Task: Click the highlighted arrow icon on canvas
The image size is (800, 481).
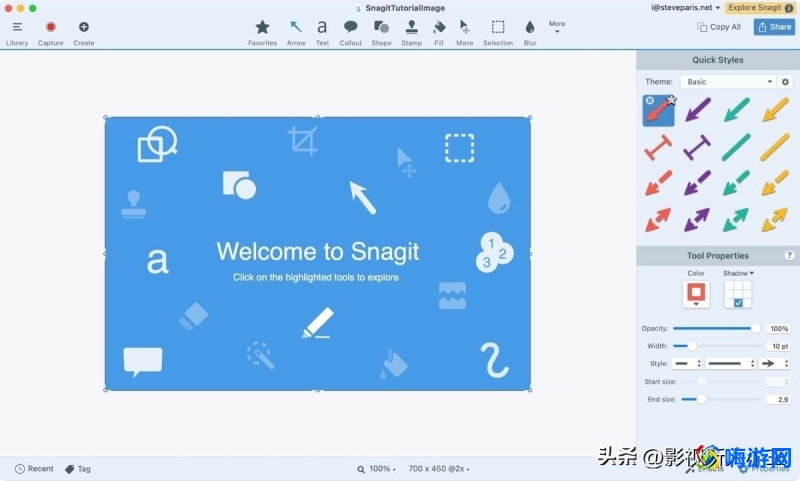Action: [x=363, y=197]
